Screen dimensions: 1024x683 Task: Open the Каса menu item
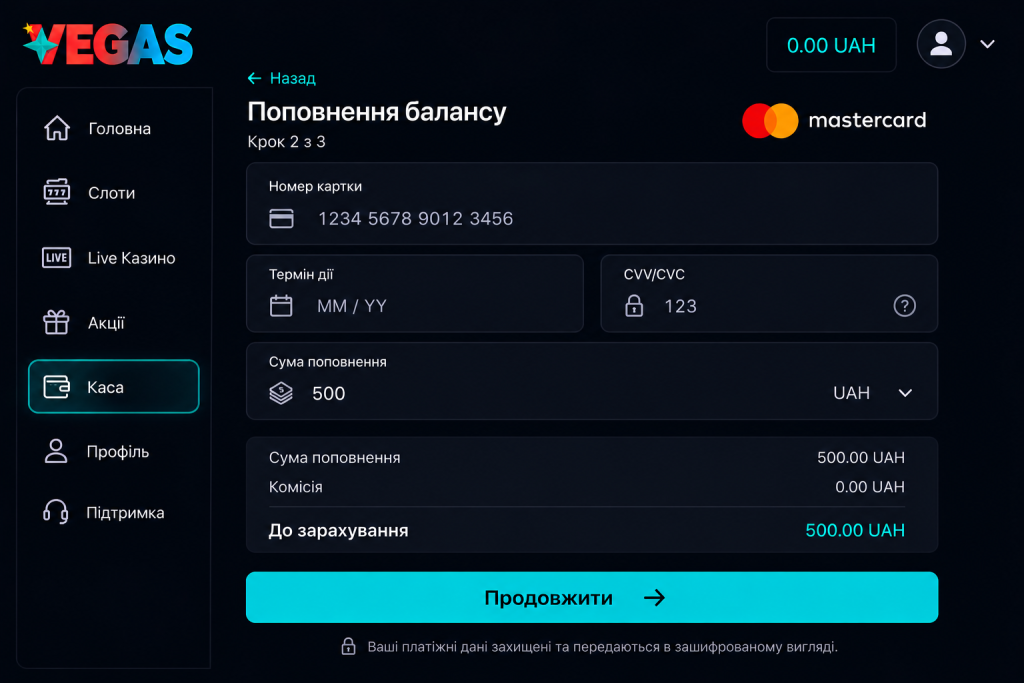(114, 387)
